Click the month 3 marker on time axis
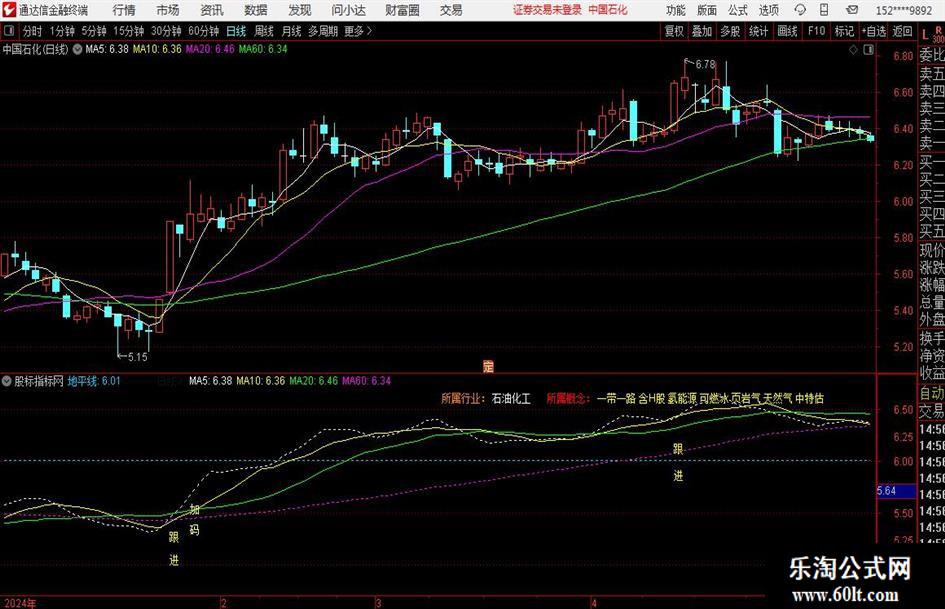 378,603
